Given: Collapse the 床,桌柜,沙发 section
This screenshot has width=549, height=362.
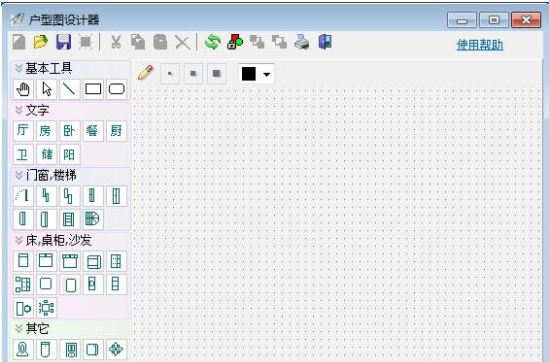Looking at the screenshot, I should (19, 240).
